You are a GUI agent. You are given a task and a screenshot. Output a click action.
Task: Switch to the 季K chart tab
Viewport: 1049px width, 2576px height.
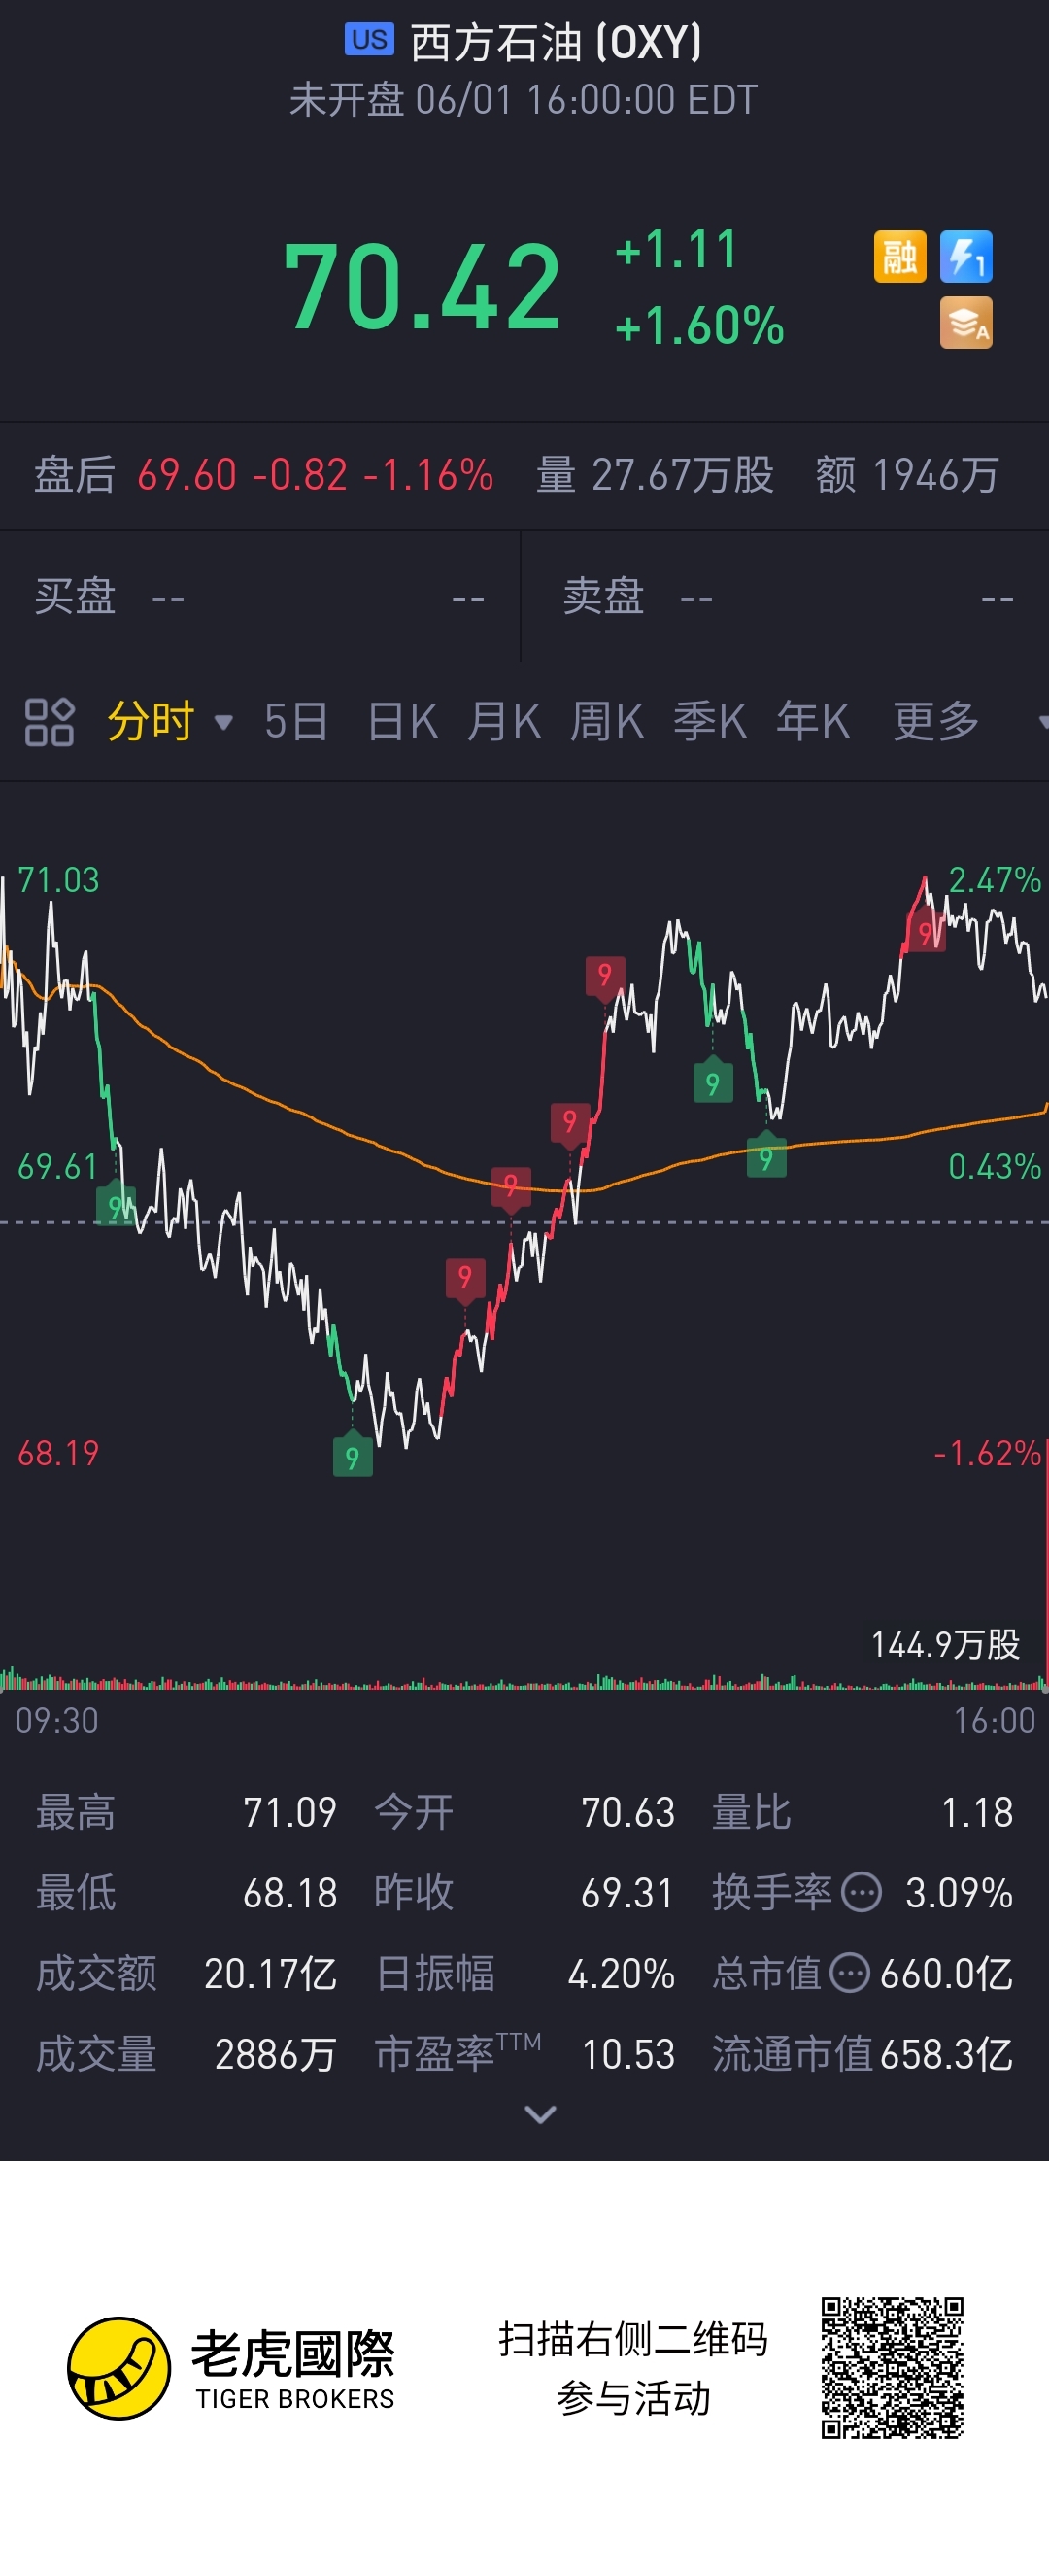(x=710, y=721)
